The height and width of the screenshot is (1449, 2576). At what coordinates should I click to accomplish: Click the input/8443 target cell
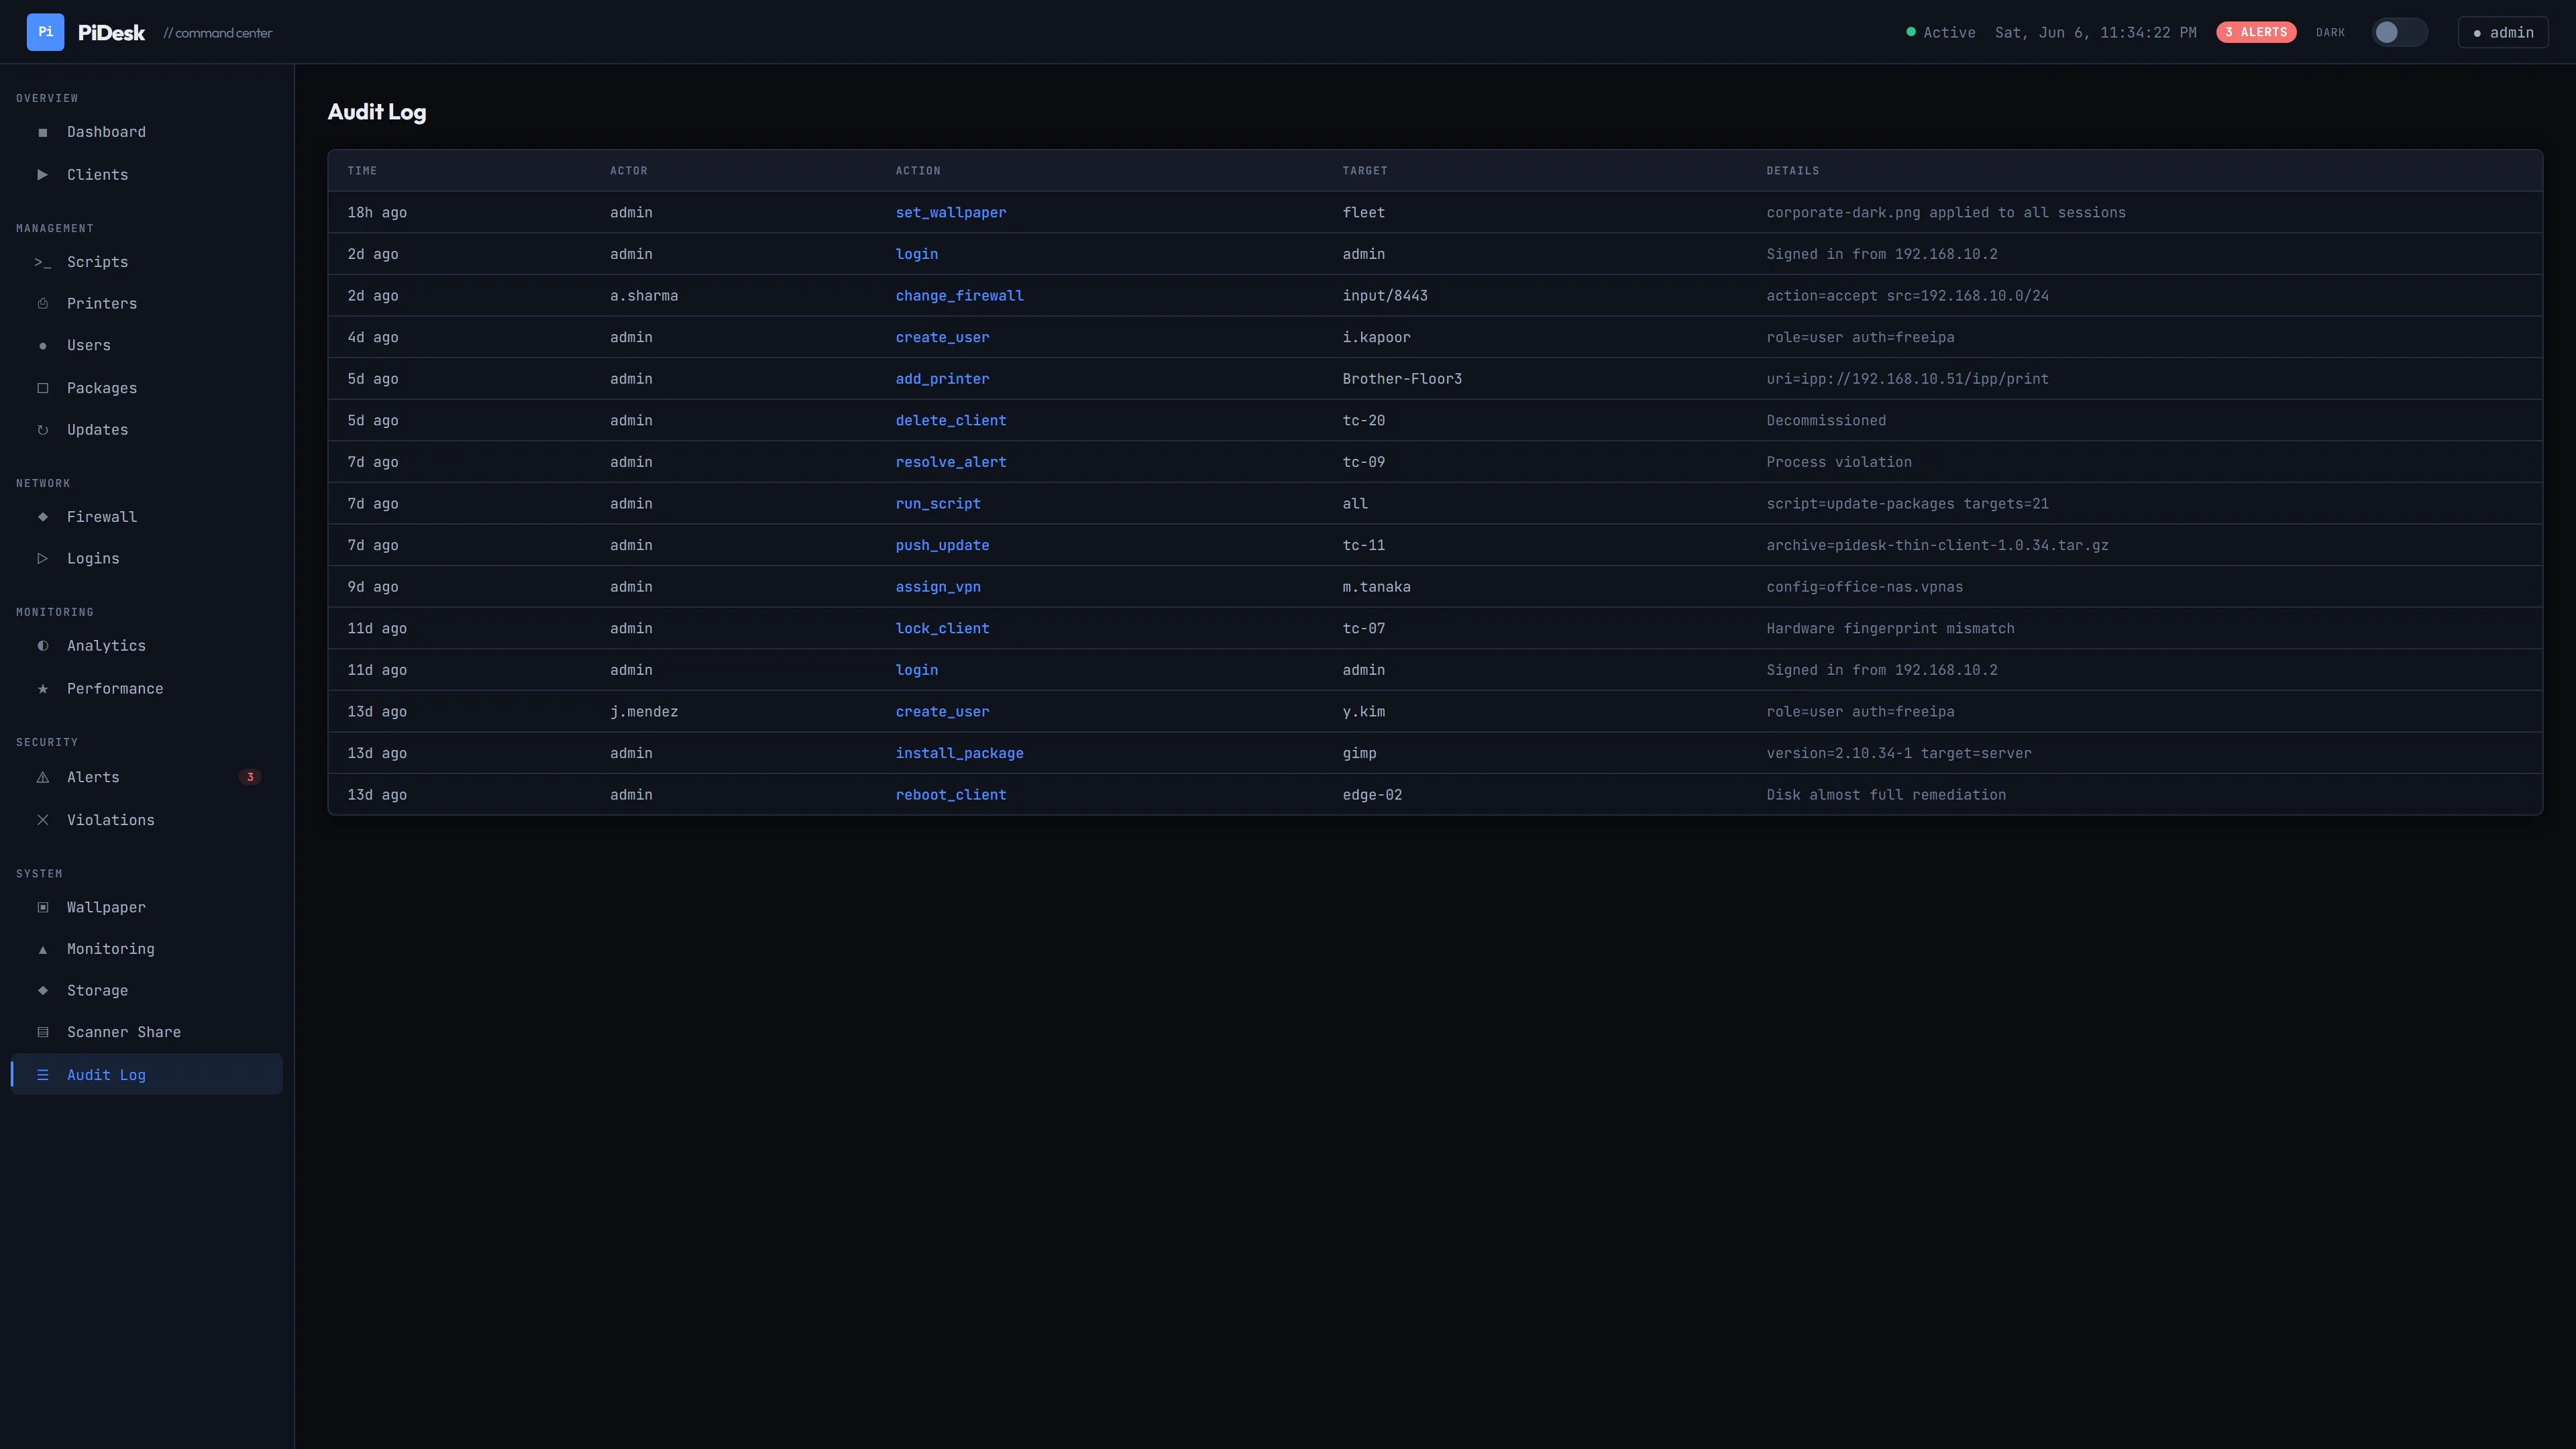(1385, 296)
